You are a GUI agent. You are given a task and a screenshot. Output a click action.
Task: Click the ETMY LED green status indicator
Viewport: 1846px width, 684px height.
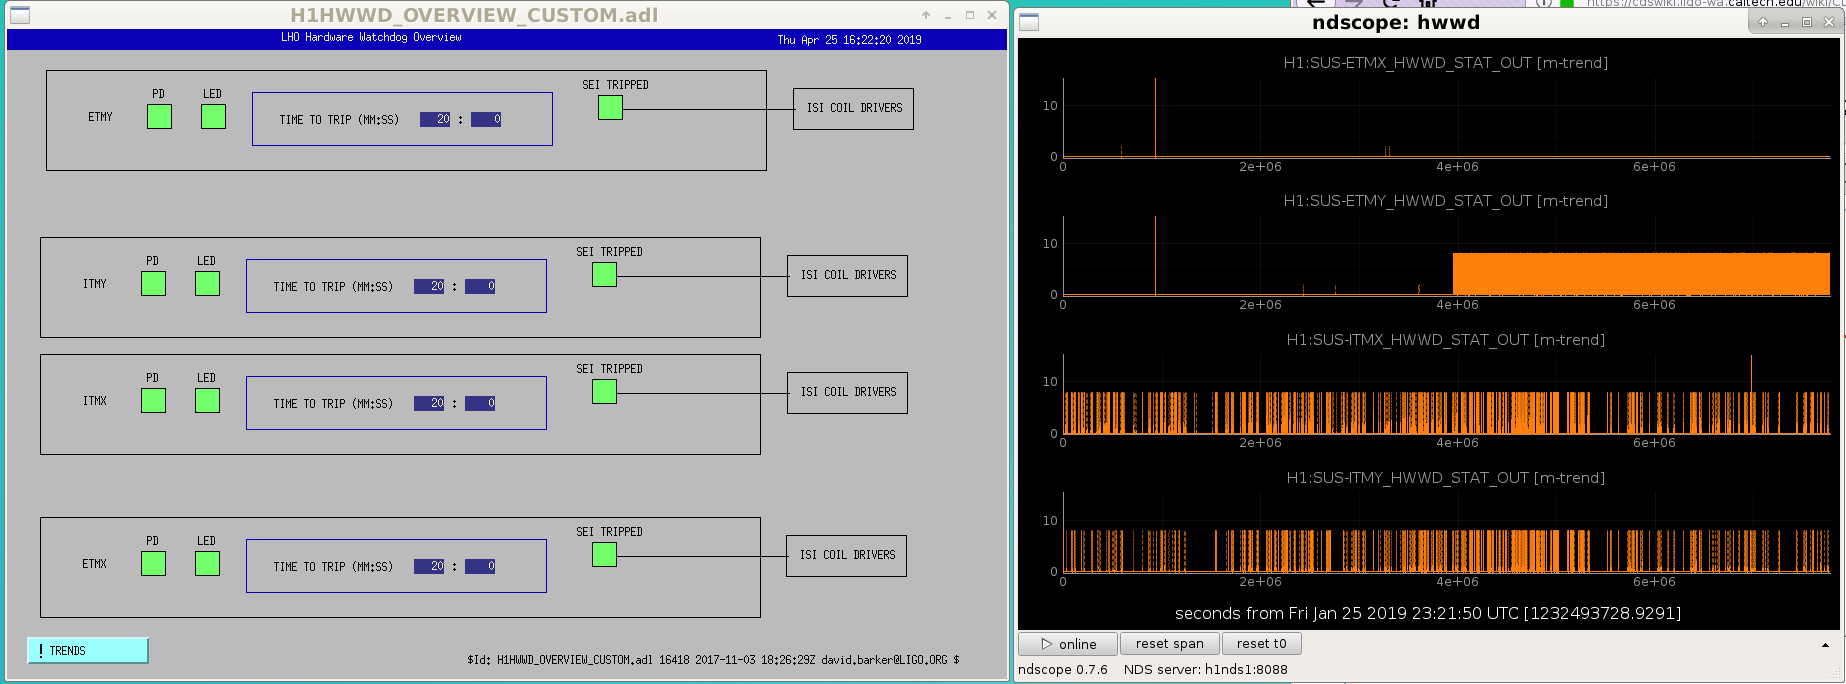pyautogui.click(x=213, y=117)
